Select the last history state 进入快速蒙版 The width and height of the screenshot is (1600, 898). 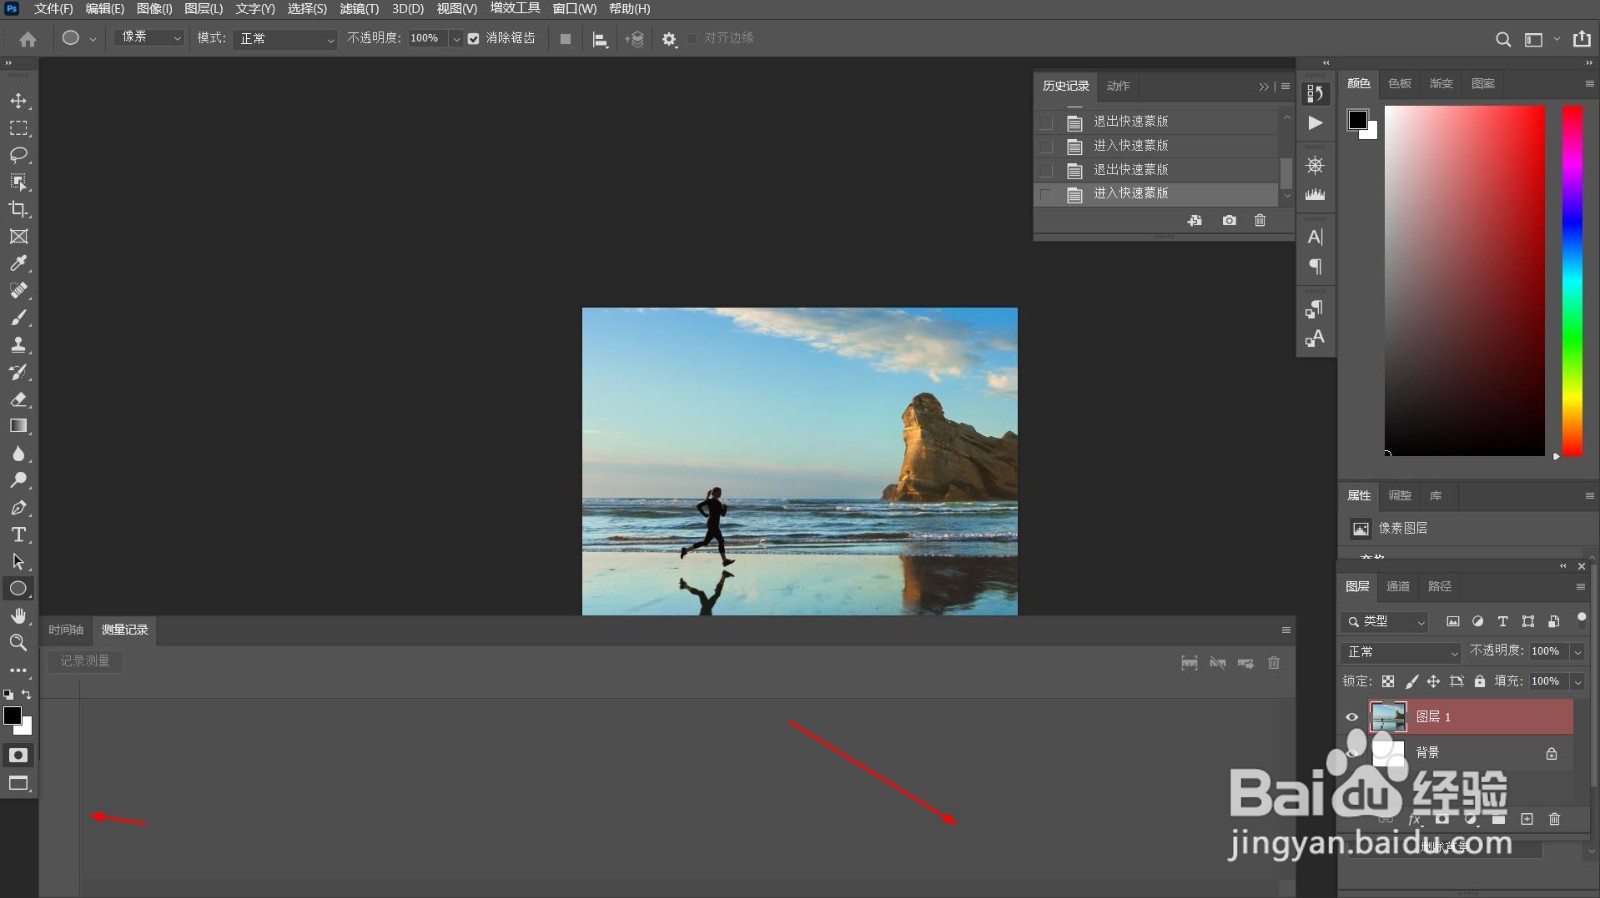pos(1156,194)
